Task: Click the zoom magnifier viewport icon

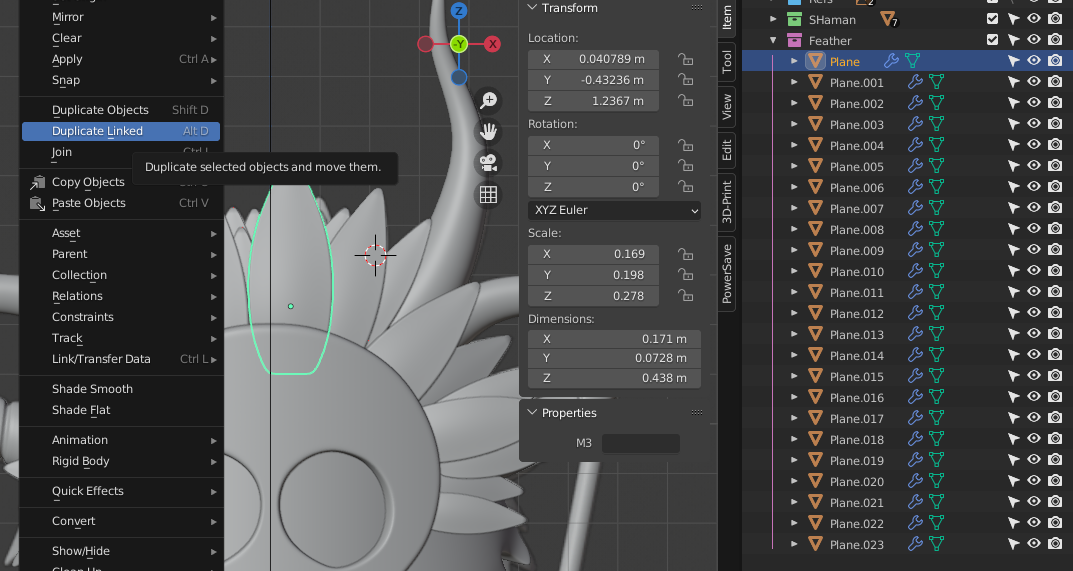Action: pyautogui.click(x=488, y=100)
